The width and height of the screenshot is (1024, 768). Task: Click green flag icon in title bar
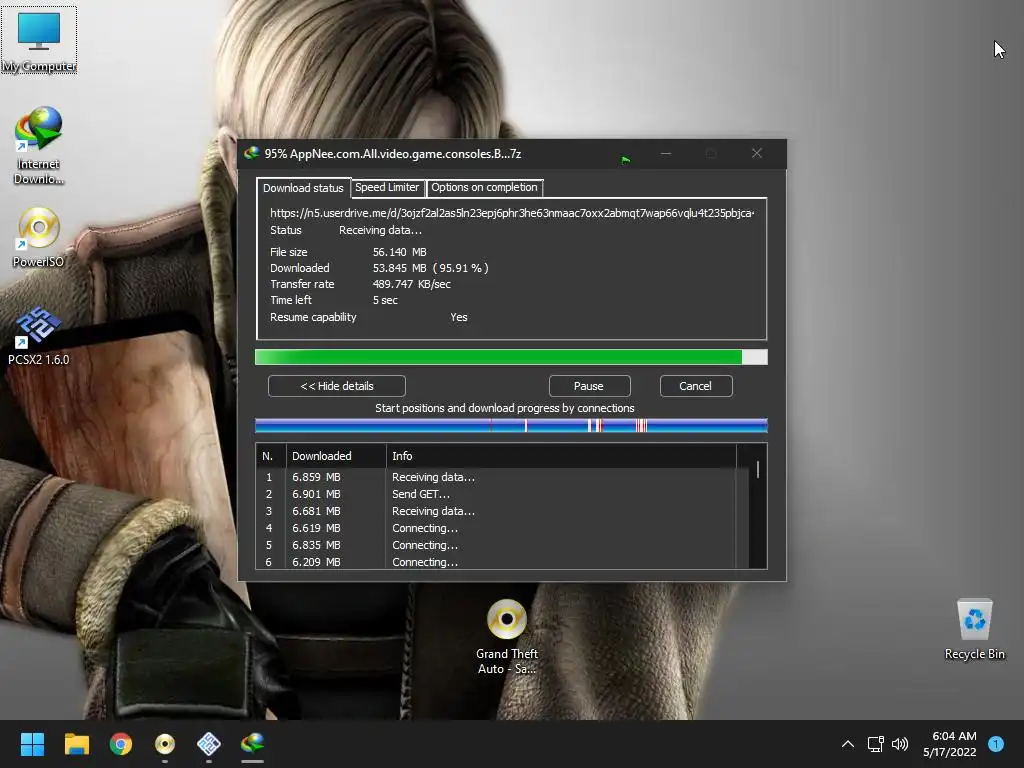click(626, 159)
